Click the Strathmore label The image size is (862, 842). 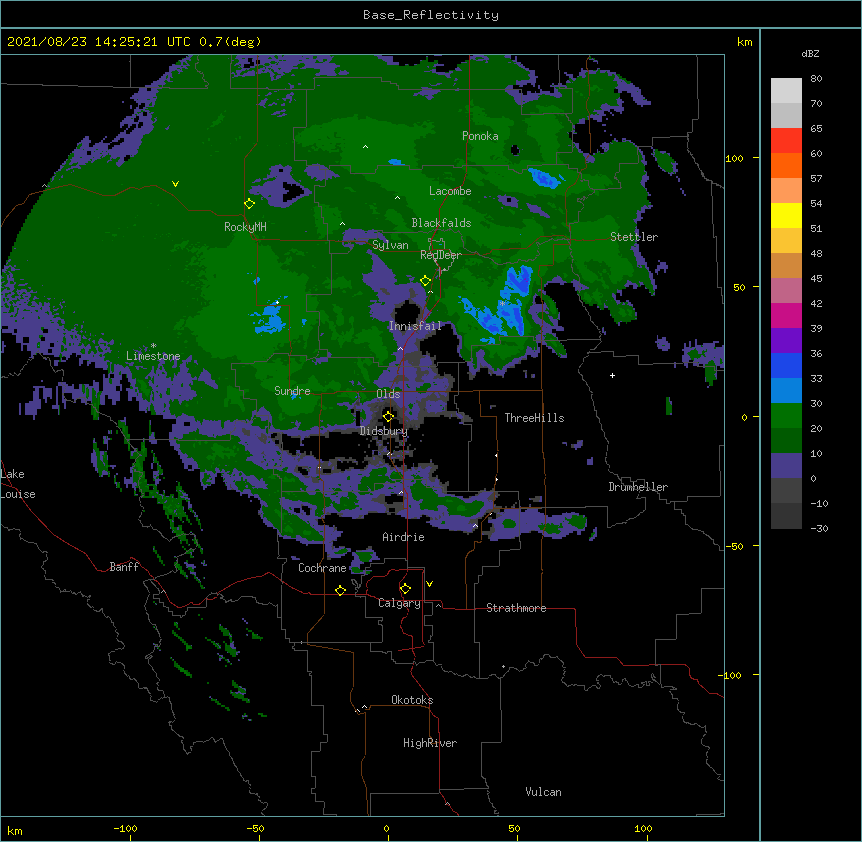point(516,608)
